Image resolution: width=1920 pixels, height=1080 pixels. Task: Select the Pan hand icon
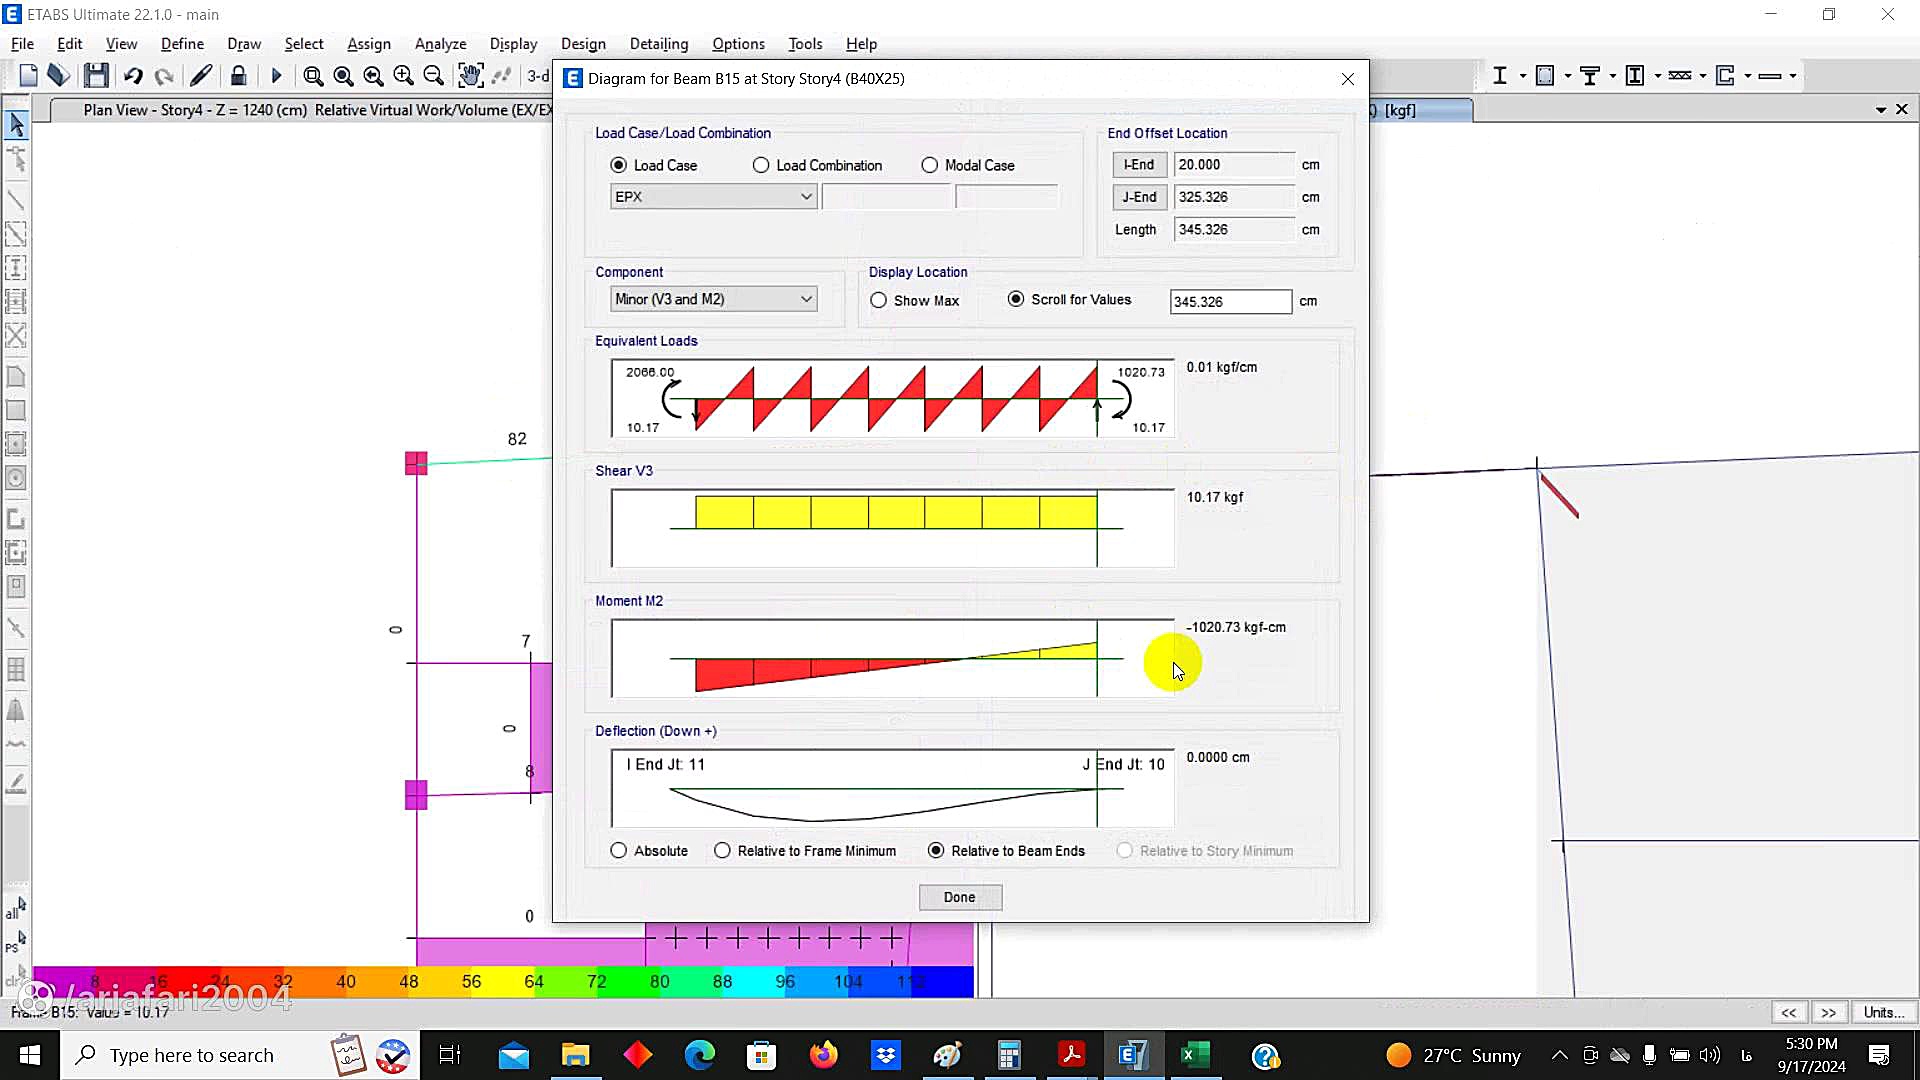coord(470,76)
